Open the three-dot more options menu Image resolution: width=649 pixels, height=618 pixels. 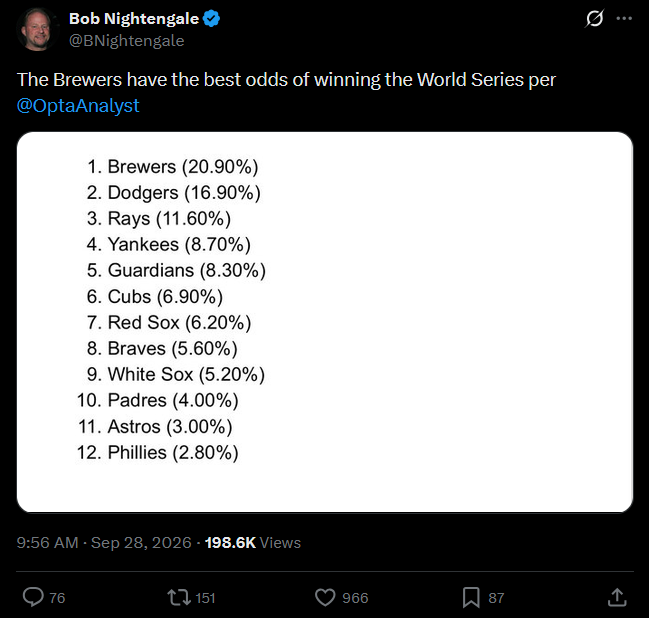point(624,19)
